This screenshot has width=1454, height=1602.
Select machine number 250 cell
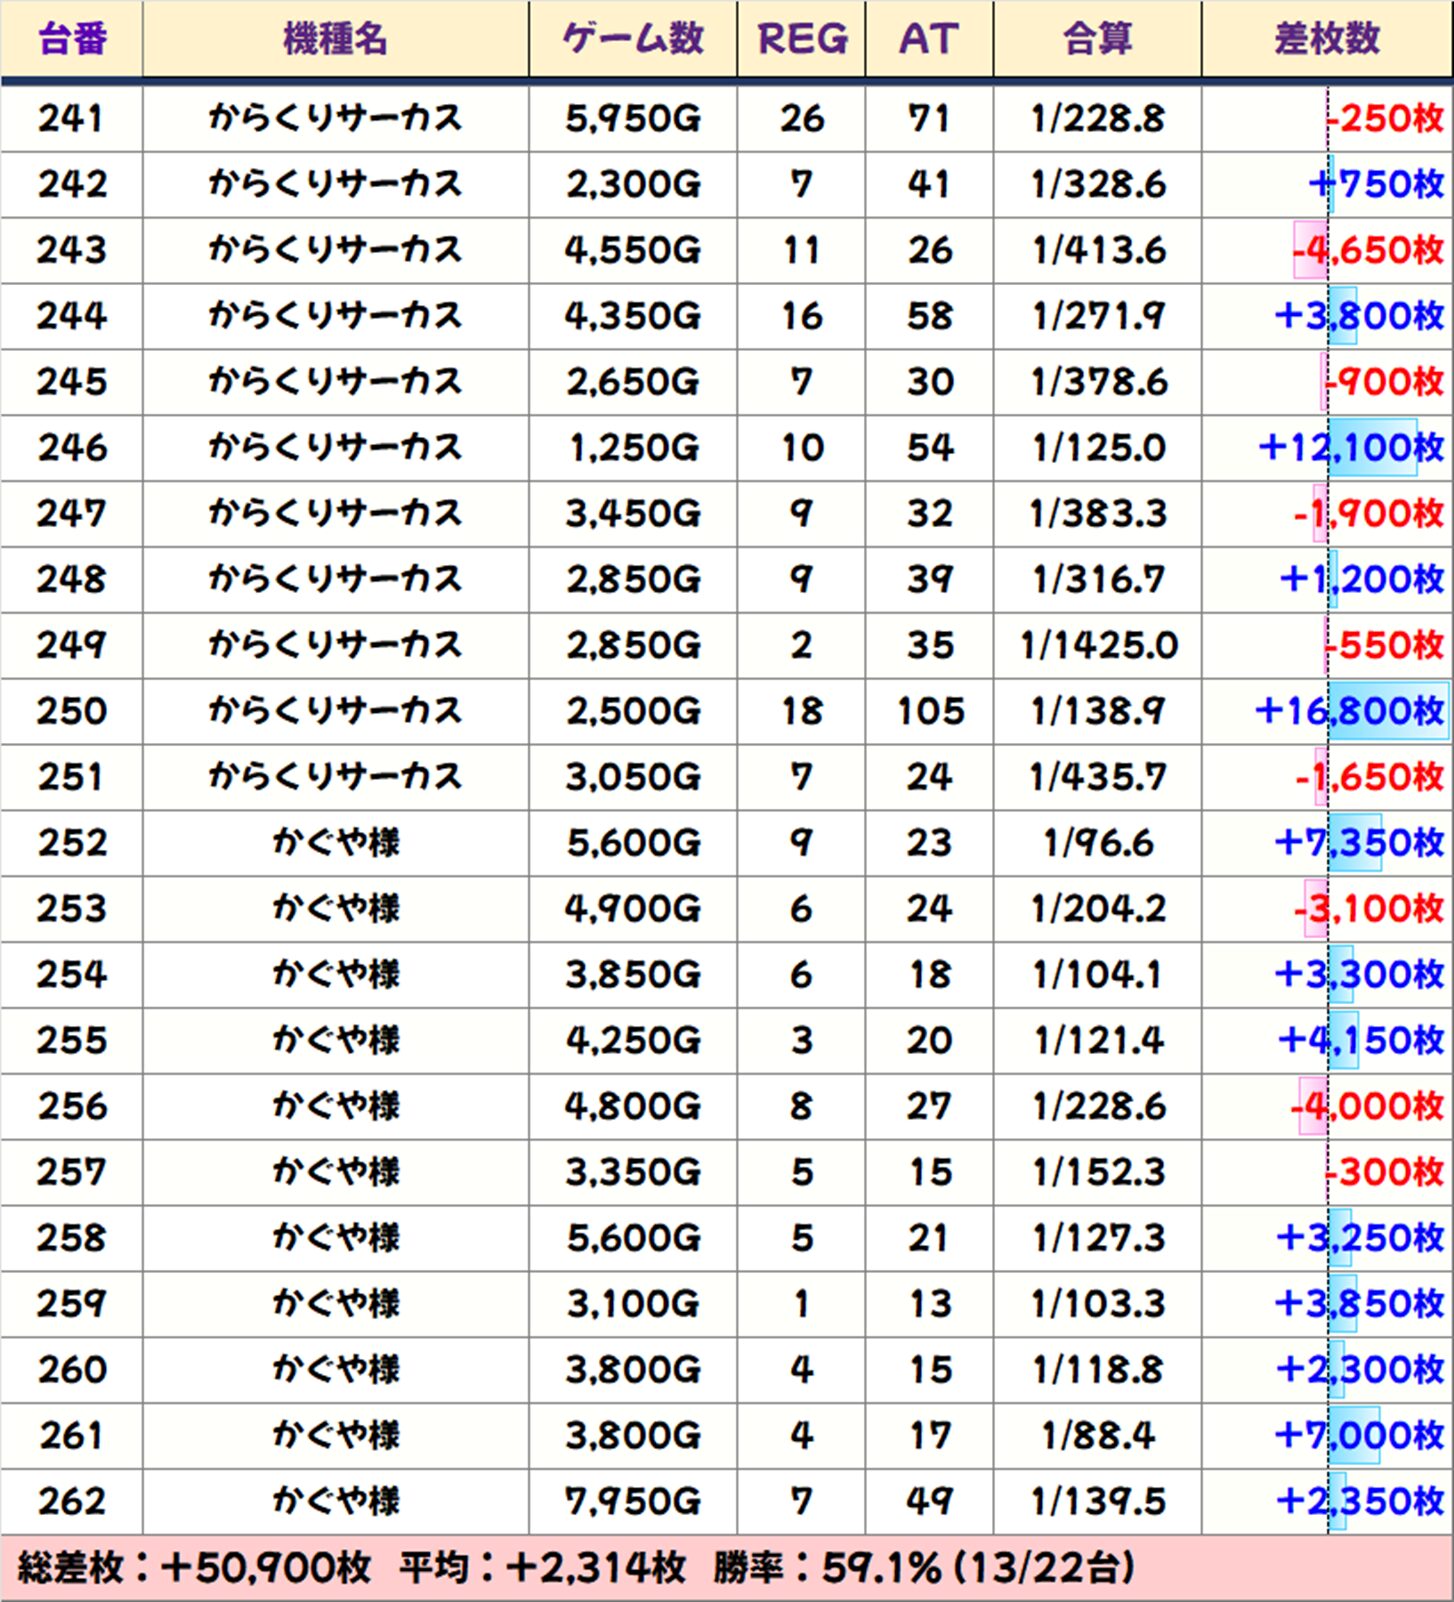[72, 711]
